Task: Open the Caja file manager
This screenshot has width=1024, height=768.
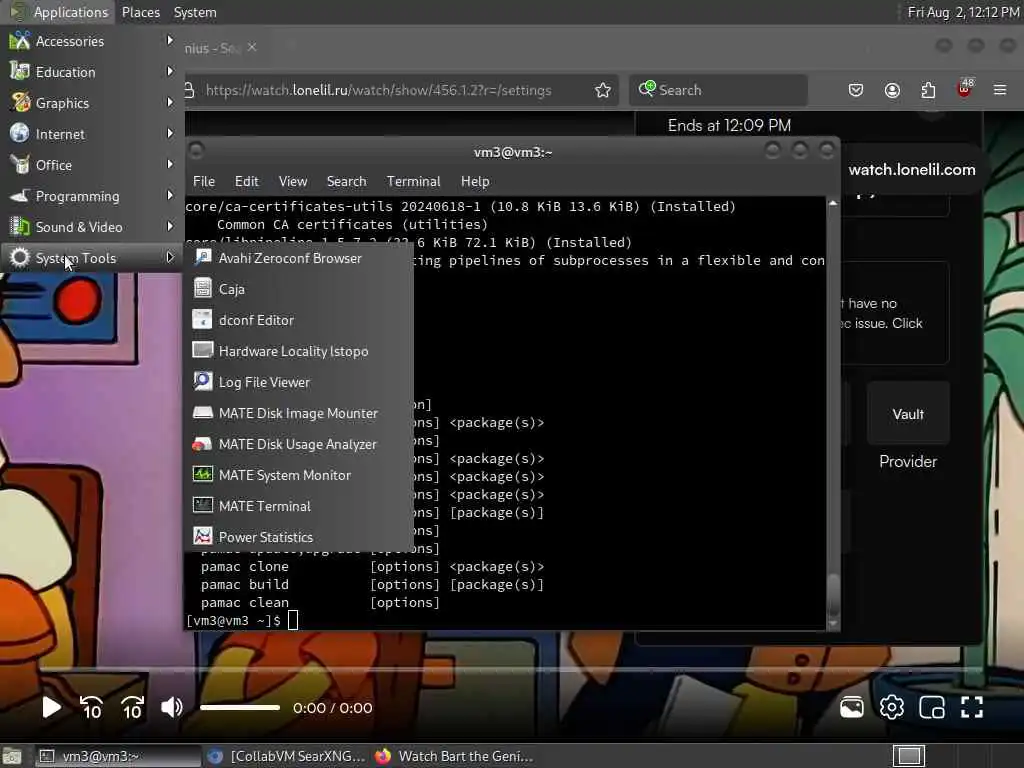Action: (x=299, y=289)
